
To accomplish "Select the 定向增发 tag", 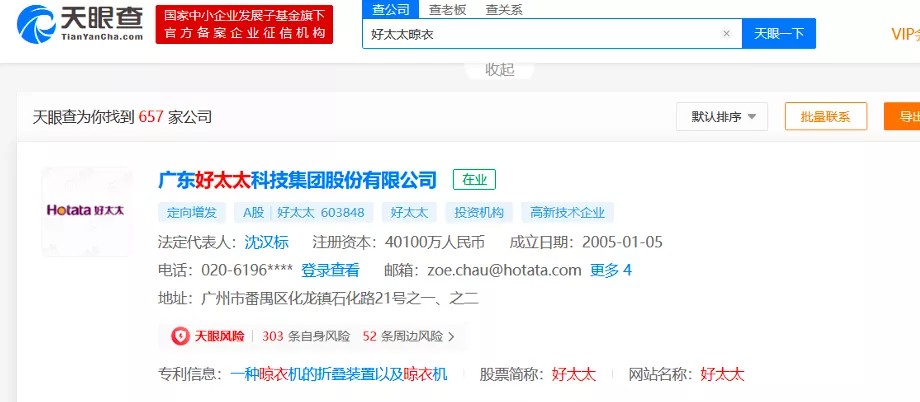I will [191, 212].
